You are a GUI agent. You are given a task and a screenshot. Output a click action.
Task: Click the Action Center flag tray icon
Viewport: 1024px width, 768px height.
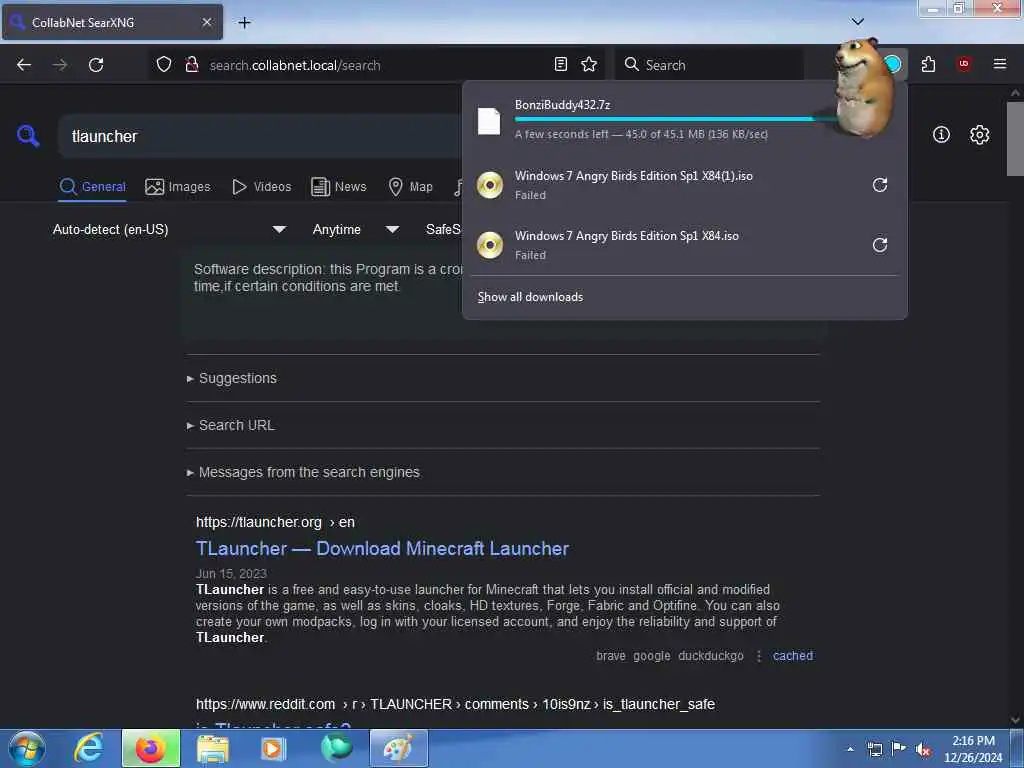pos(899,749)
